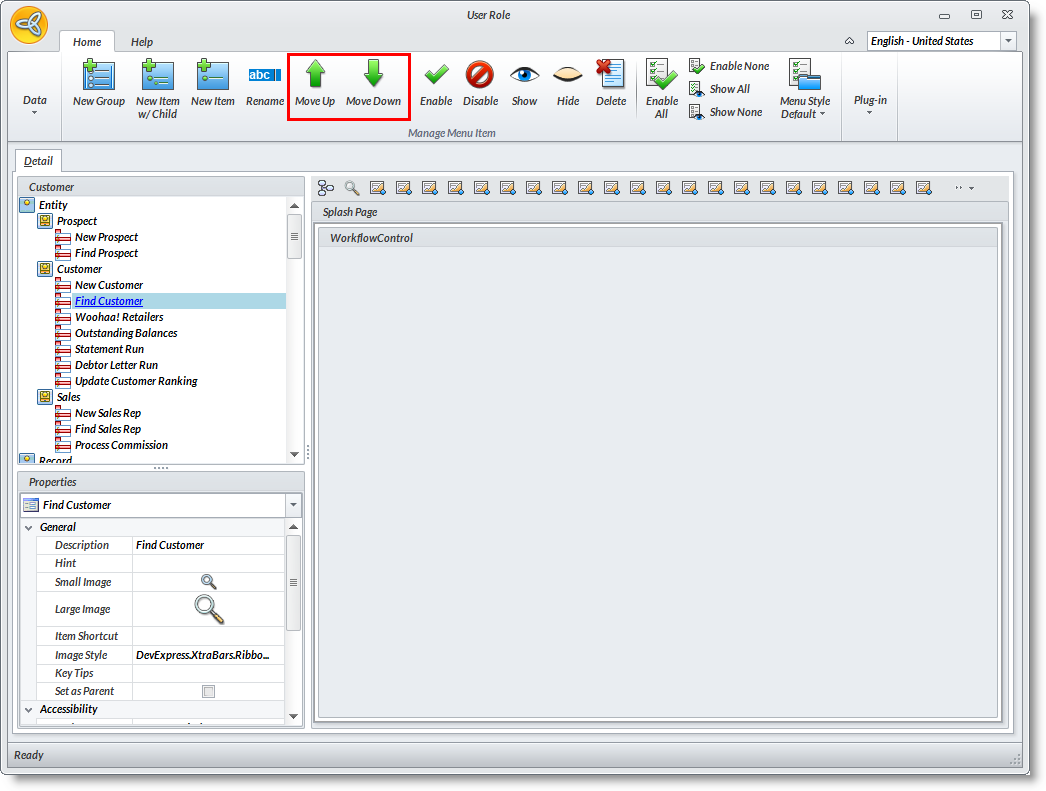Click the New Group ribbon icon
The height and width of the screenshot is (791, 1046).
click(x=98, y=76)
